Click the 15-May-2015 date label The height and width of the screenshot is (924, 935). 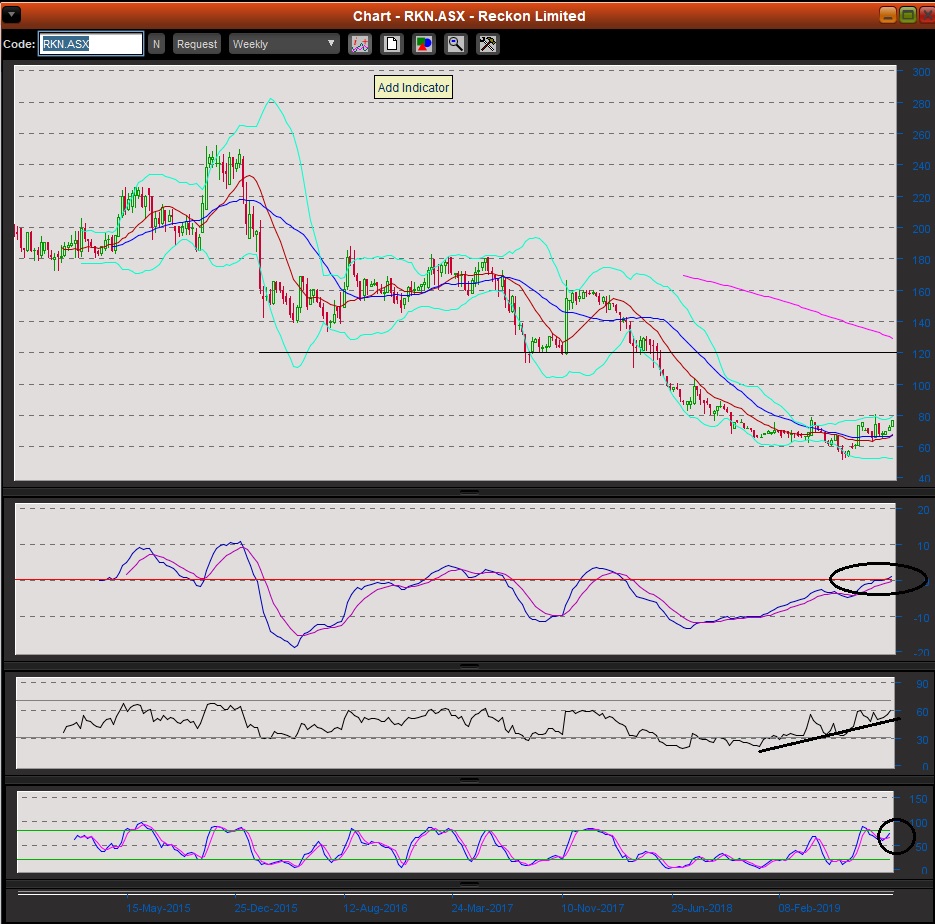tap(158, 909)
